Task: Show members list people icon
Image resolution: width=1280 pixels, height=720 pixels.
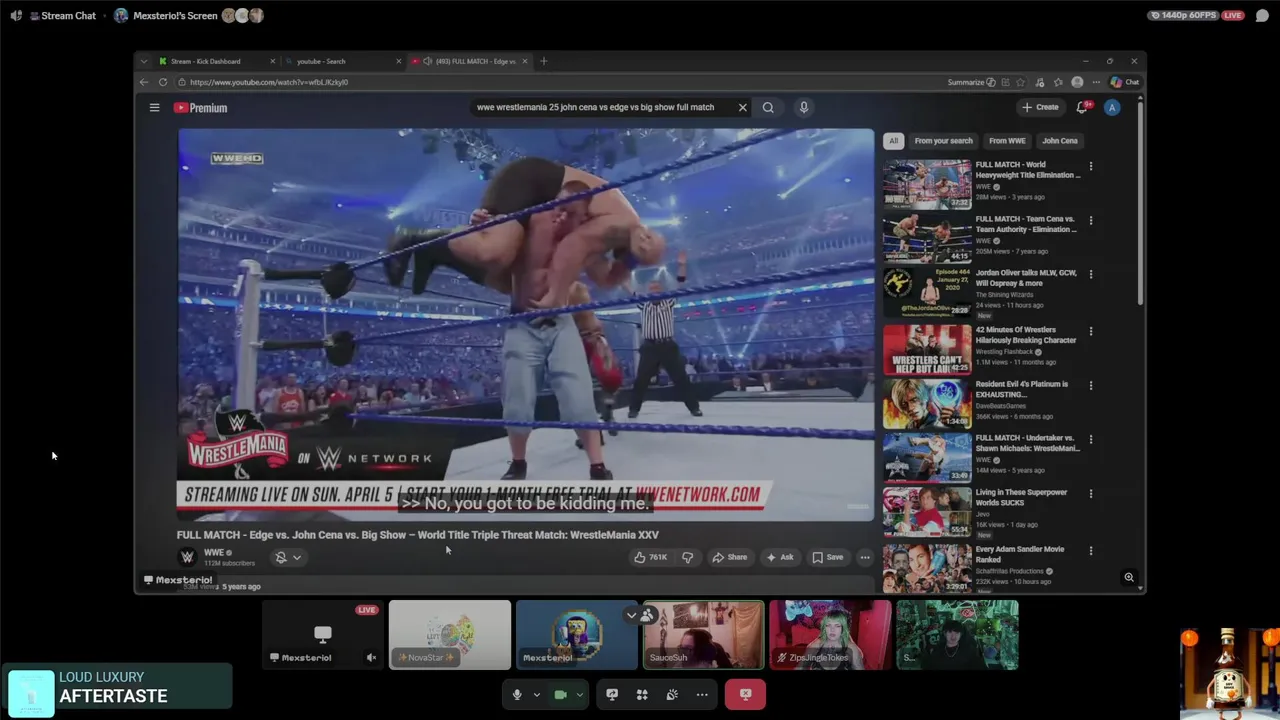Action: tap(648, 615)
